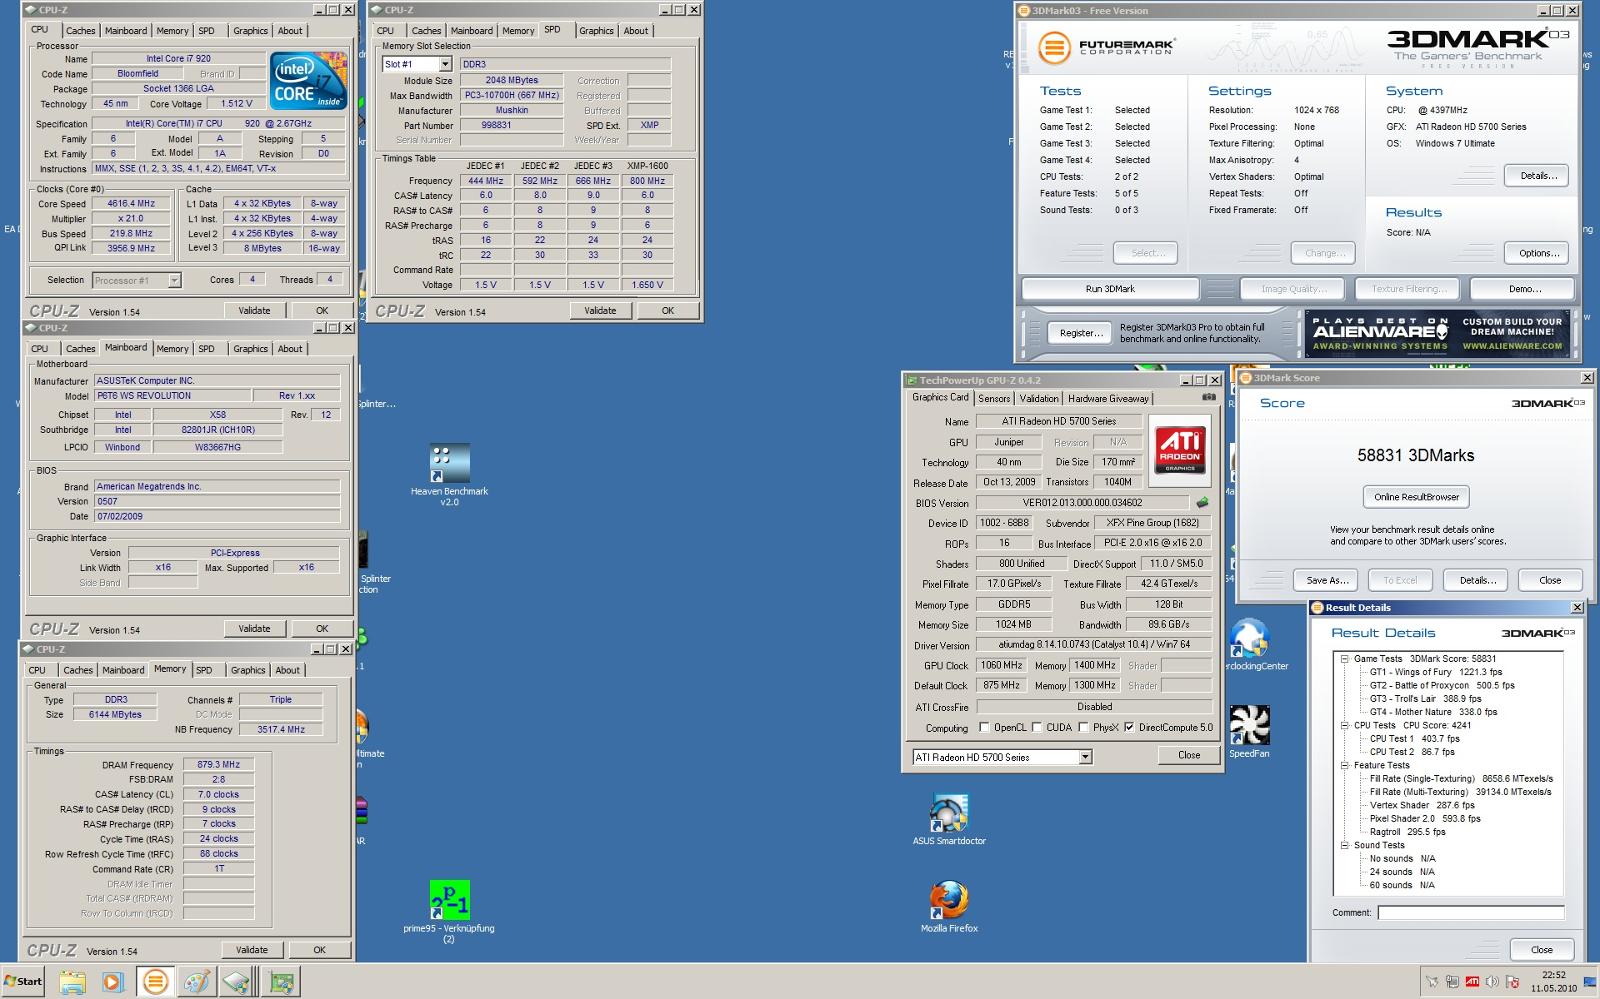
Task: Click Options... button in 3DMark03
Action: (x=1538, y=253)
